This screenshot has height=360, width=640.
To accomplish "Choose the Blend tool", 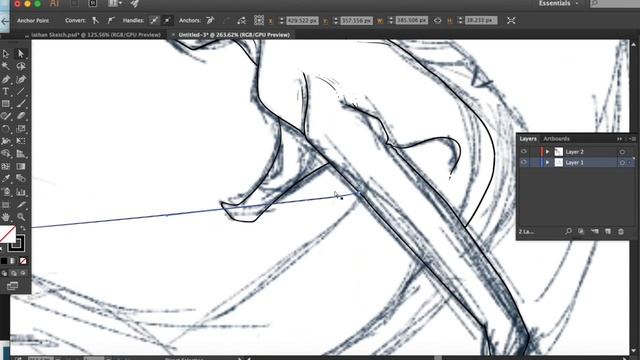I will pos(20,179).
